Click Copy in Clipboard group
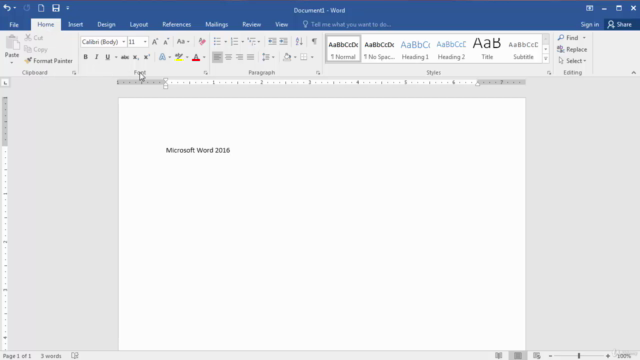 [36, 49]
